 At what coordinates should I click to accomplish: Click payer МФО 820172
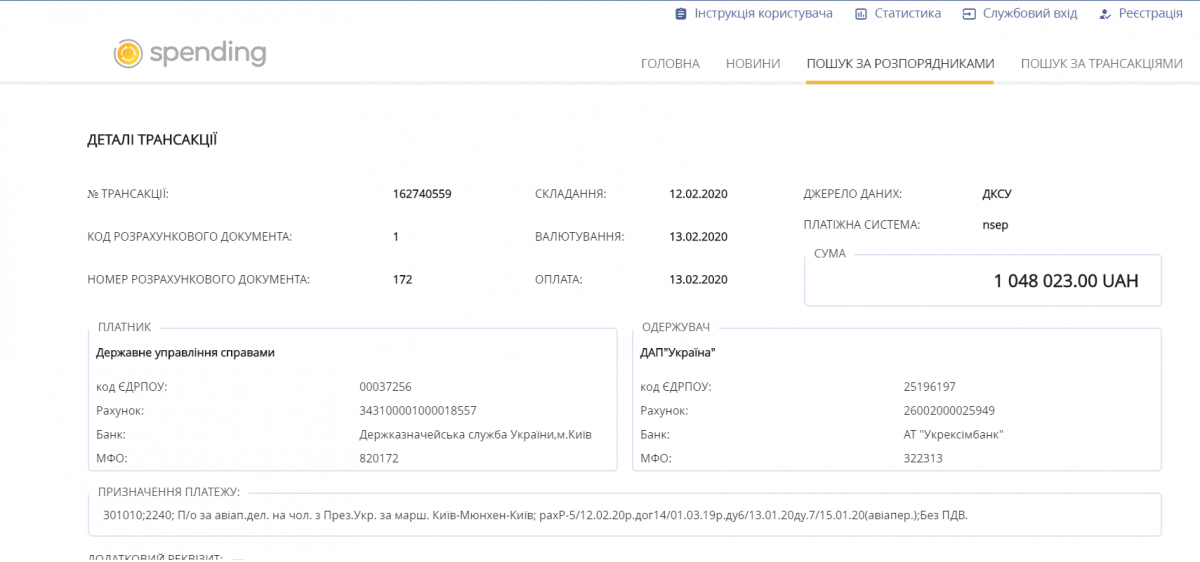(379, 459)
